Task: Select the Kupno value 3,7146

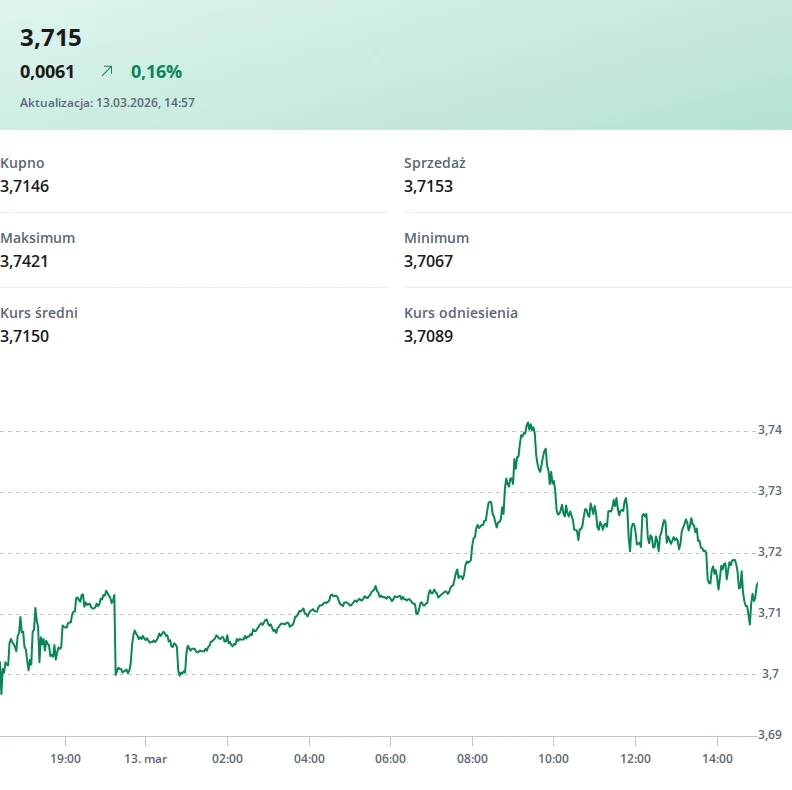Action: coord(25,186)
